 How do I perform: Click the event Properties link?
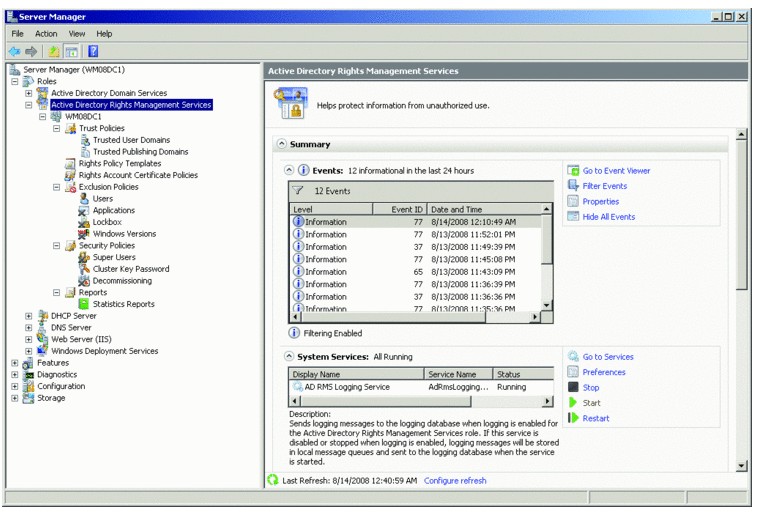pyautogui.click(x=601, y=201)
